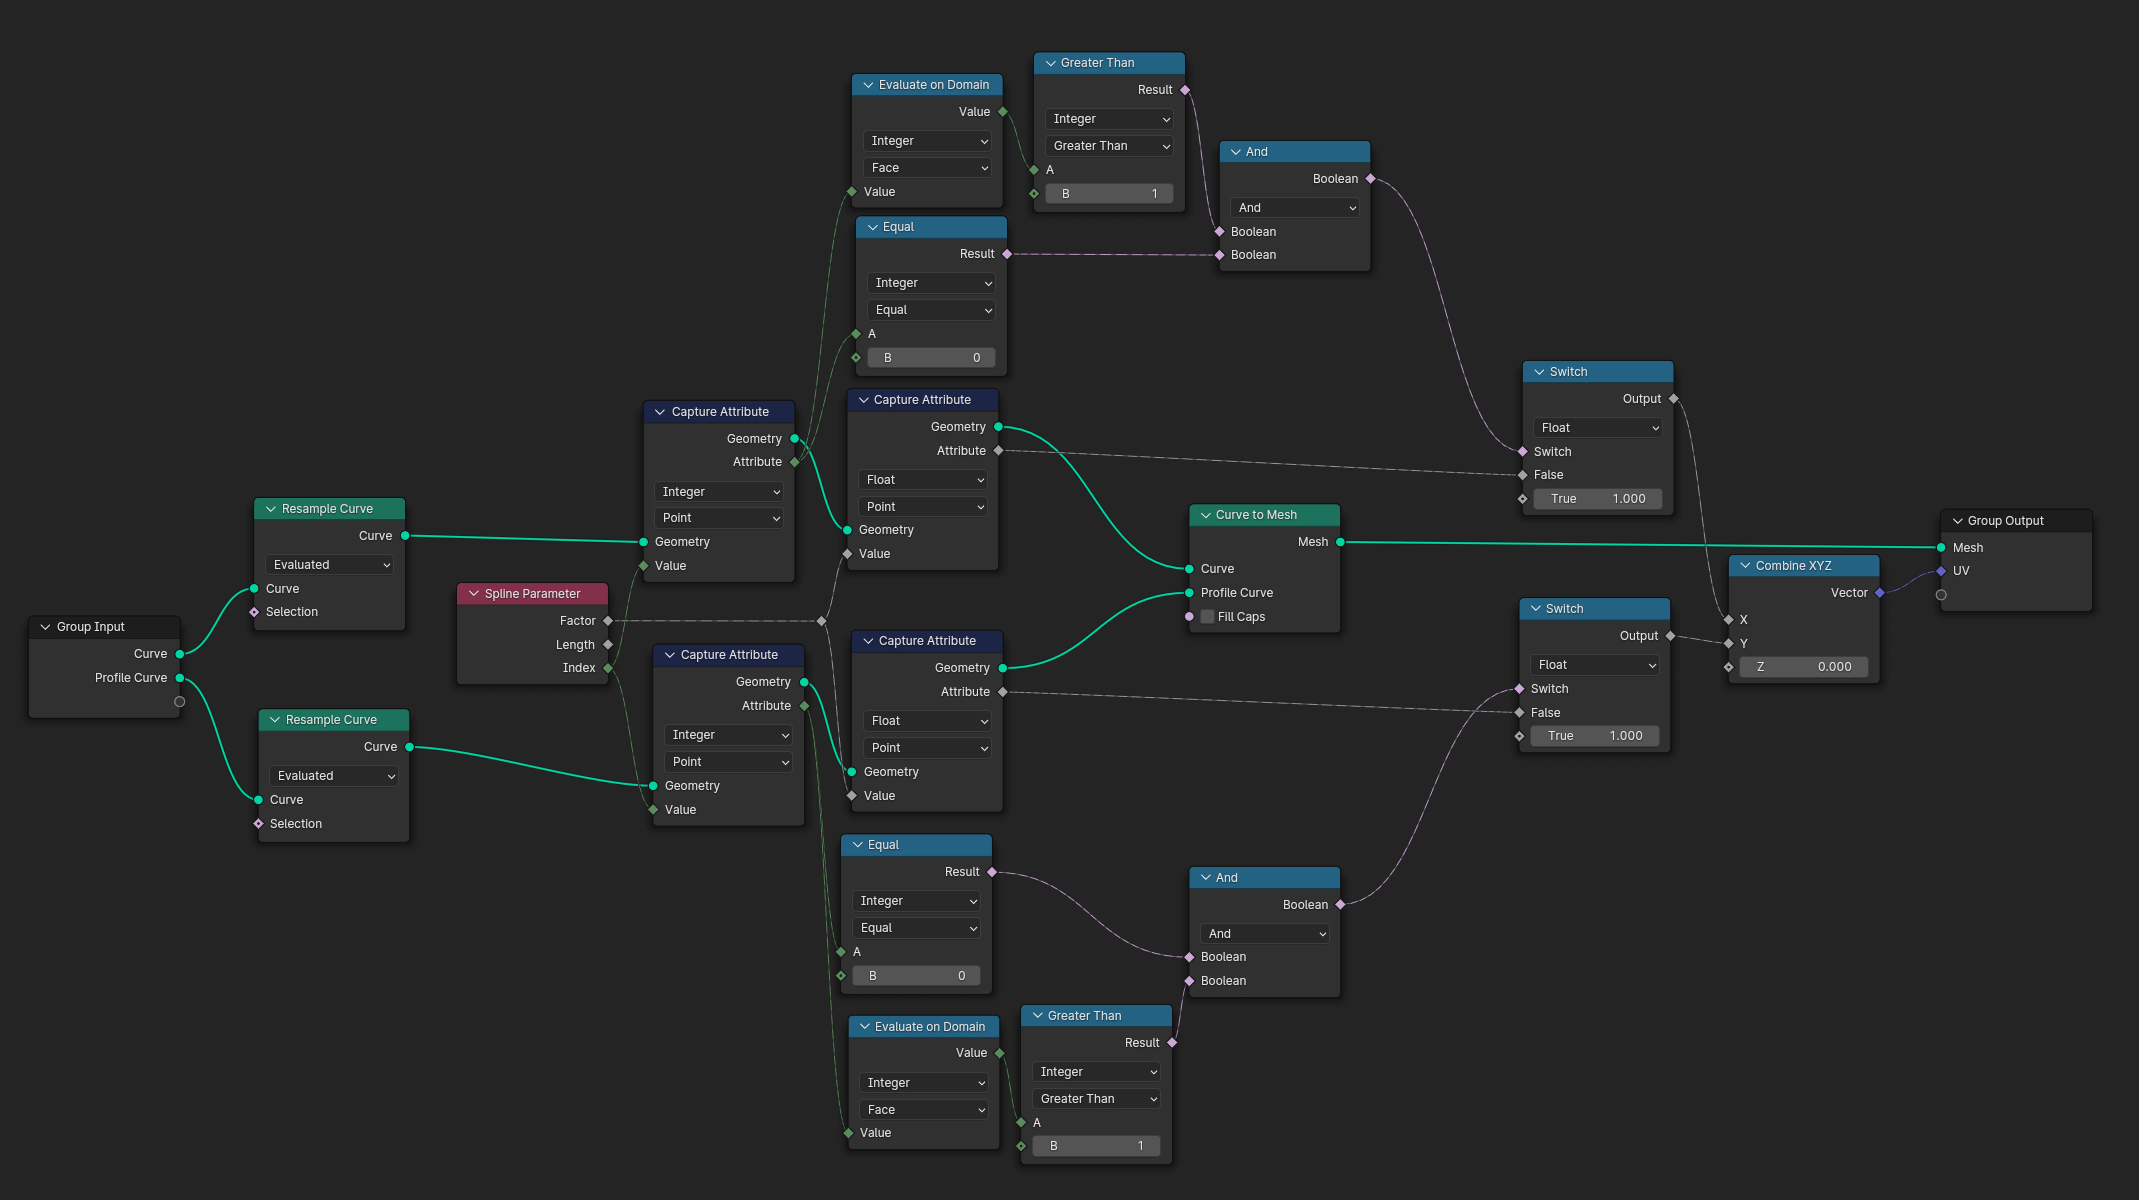
Task: Click the Factor output socket on Spline Parameter
Action: pyautogui.click(x=608, y=621)
